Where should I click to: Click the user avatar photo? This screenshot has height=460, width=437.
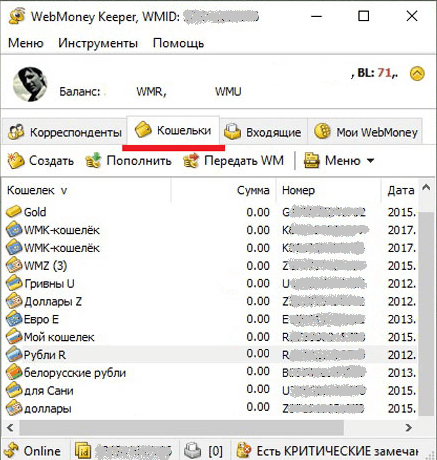(30, 84)
